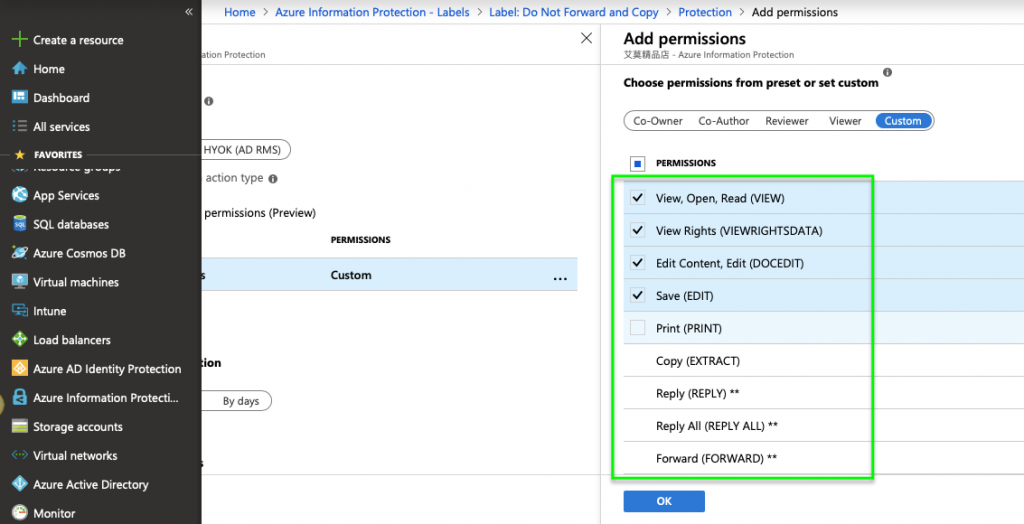The height and width of the screenshot is (524, 1024).
Task: Uncheck View, Open, Read (VIEW) permission
Action: pos(638,198)
